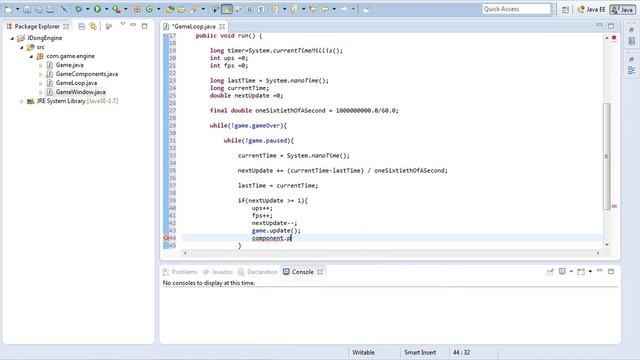The width and height of the screenshot is (640, 360).
Task: Click the Task List icon in right trim
Action: tap(631, 42)
